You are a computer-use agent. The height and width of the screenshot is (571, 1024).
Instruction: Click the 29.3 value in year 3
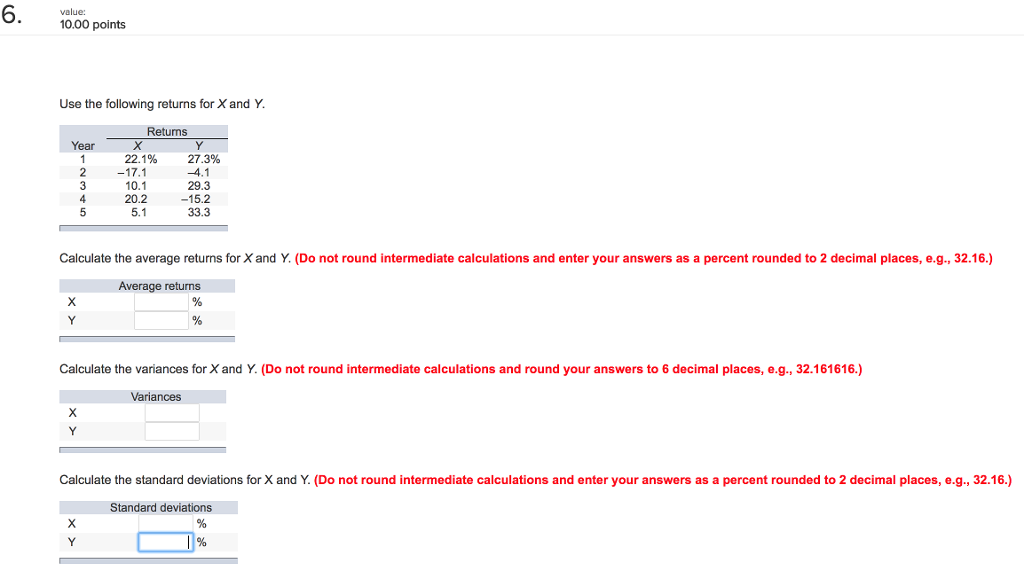point(199,186)
